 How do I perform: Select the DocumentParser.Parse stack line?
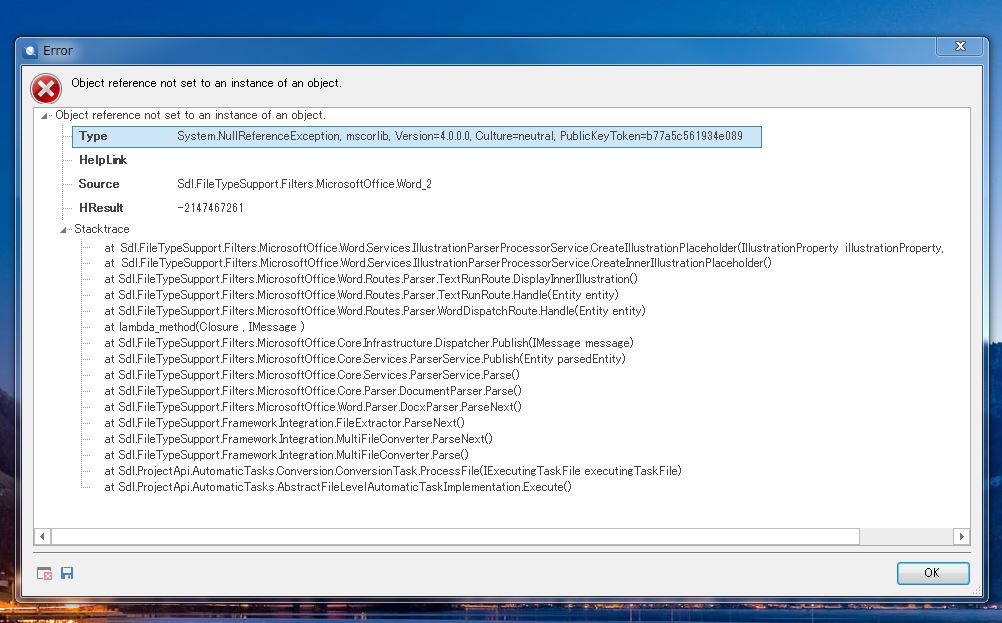pyautogui.click(x=313, y=390)
